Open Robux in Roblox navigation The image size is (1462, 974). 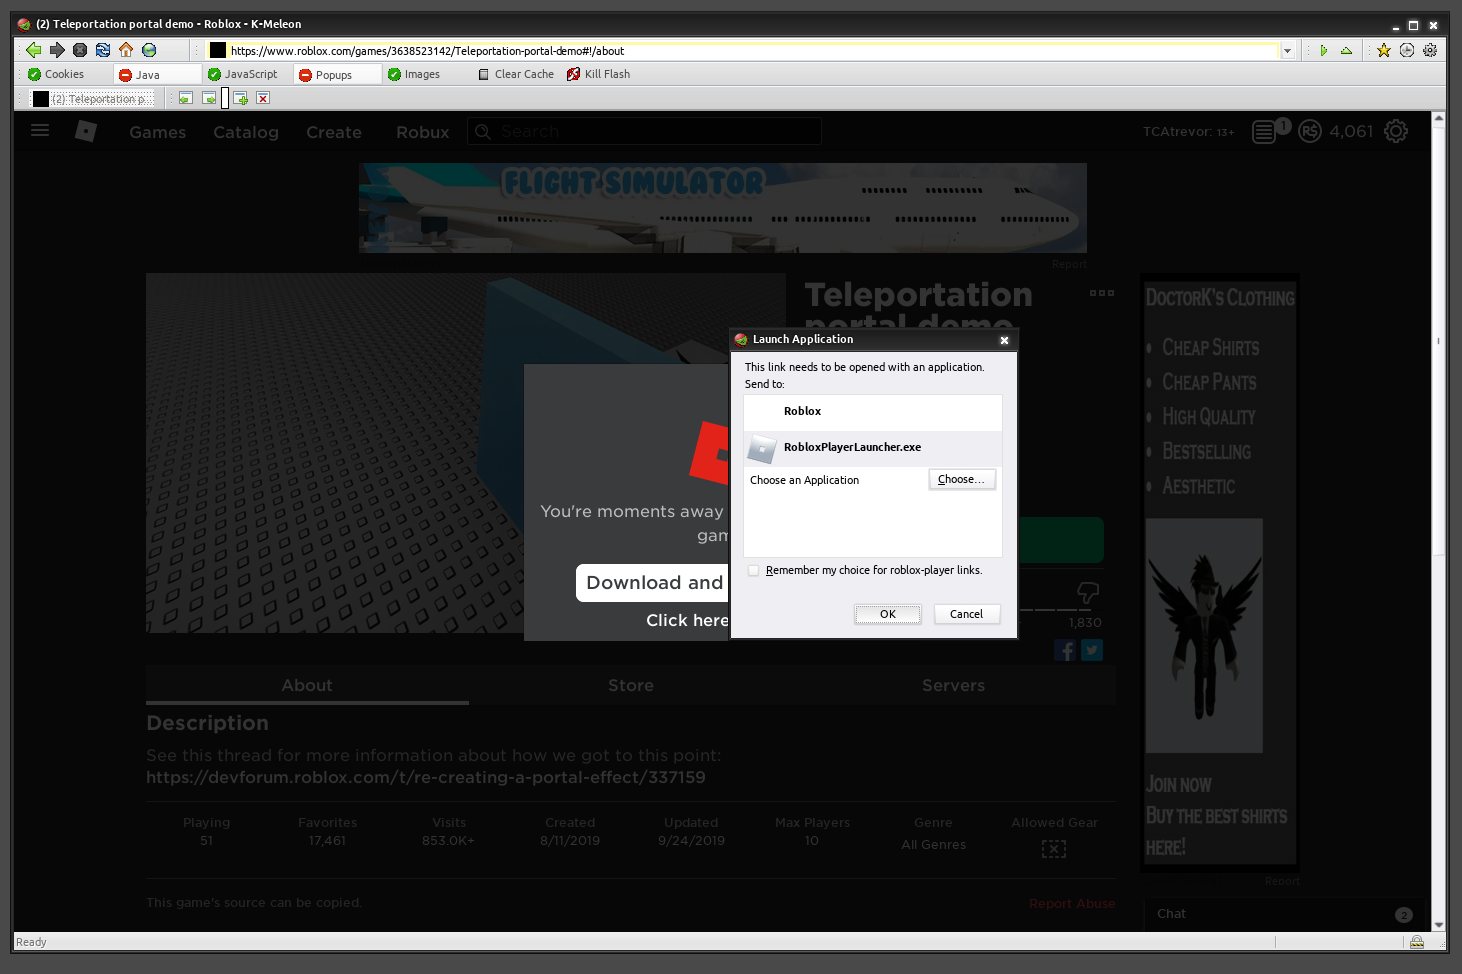tap(423, 132)
